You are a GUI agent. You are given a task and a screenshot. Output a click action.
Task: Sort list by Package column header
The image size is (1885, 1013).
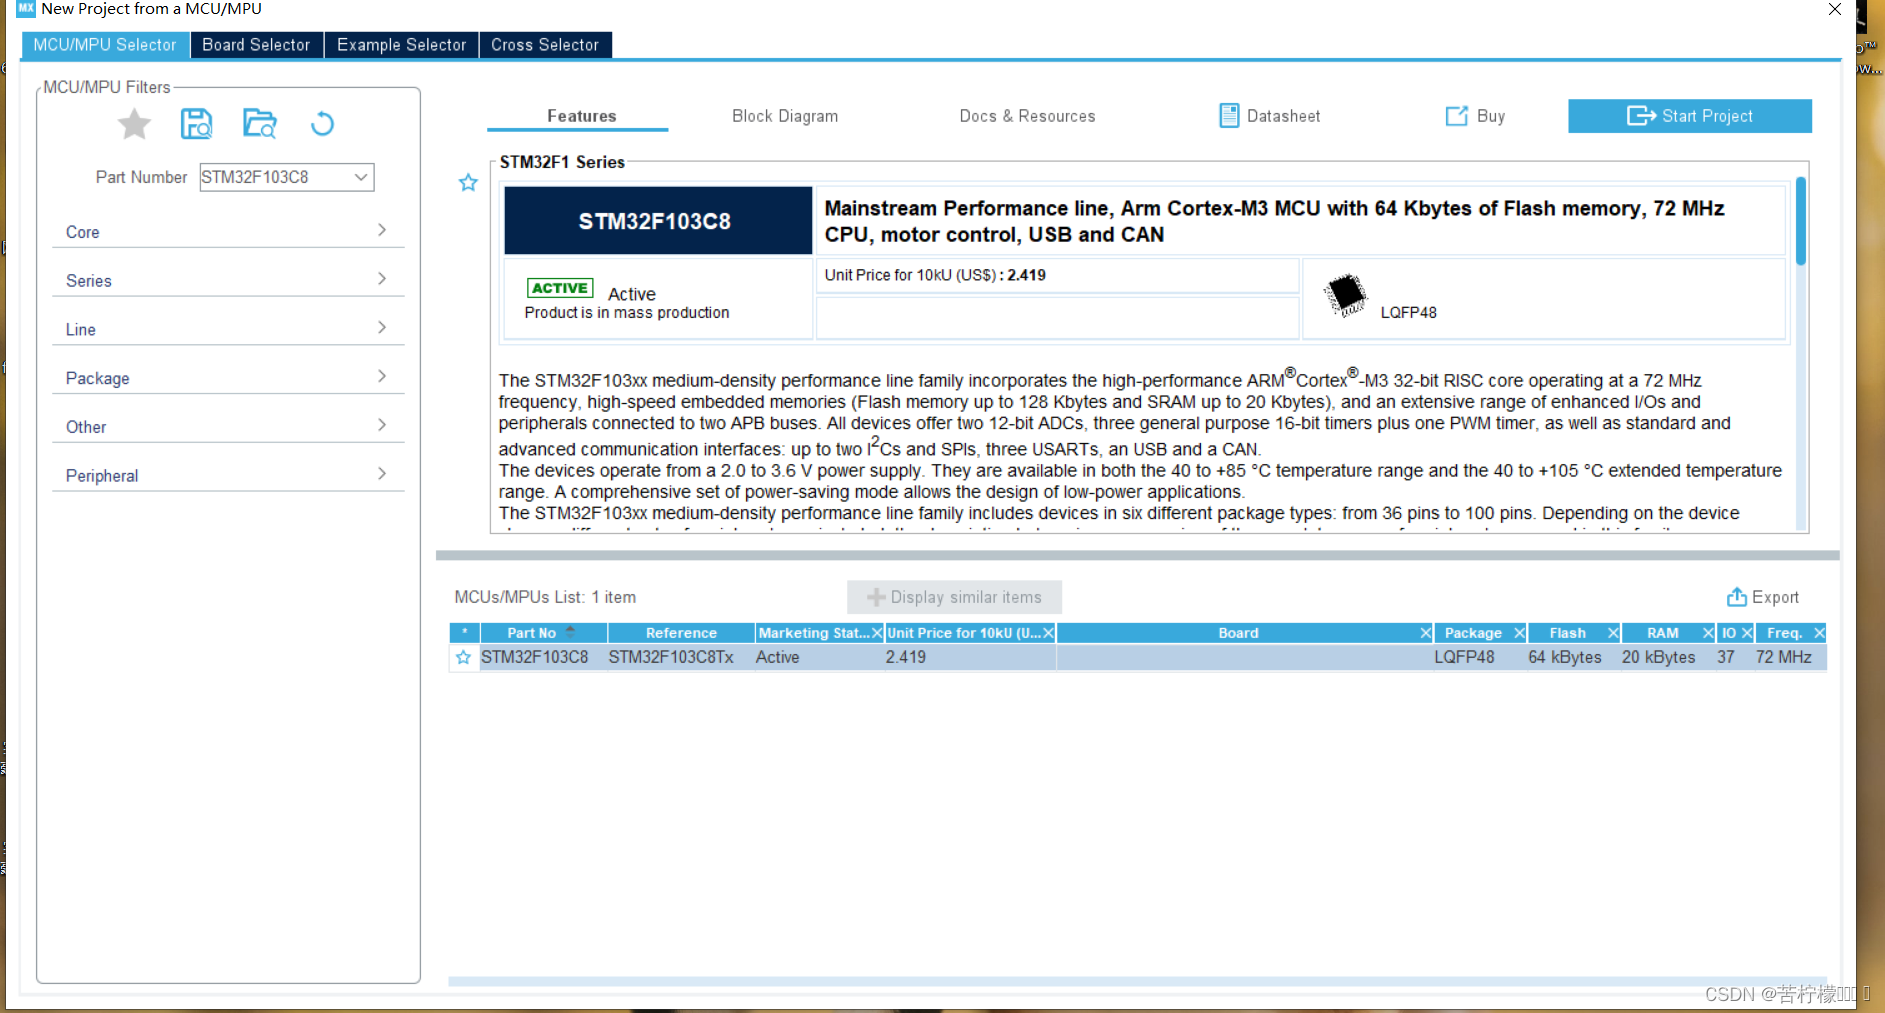[x=1473, y=633]
